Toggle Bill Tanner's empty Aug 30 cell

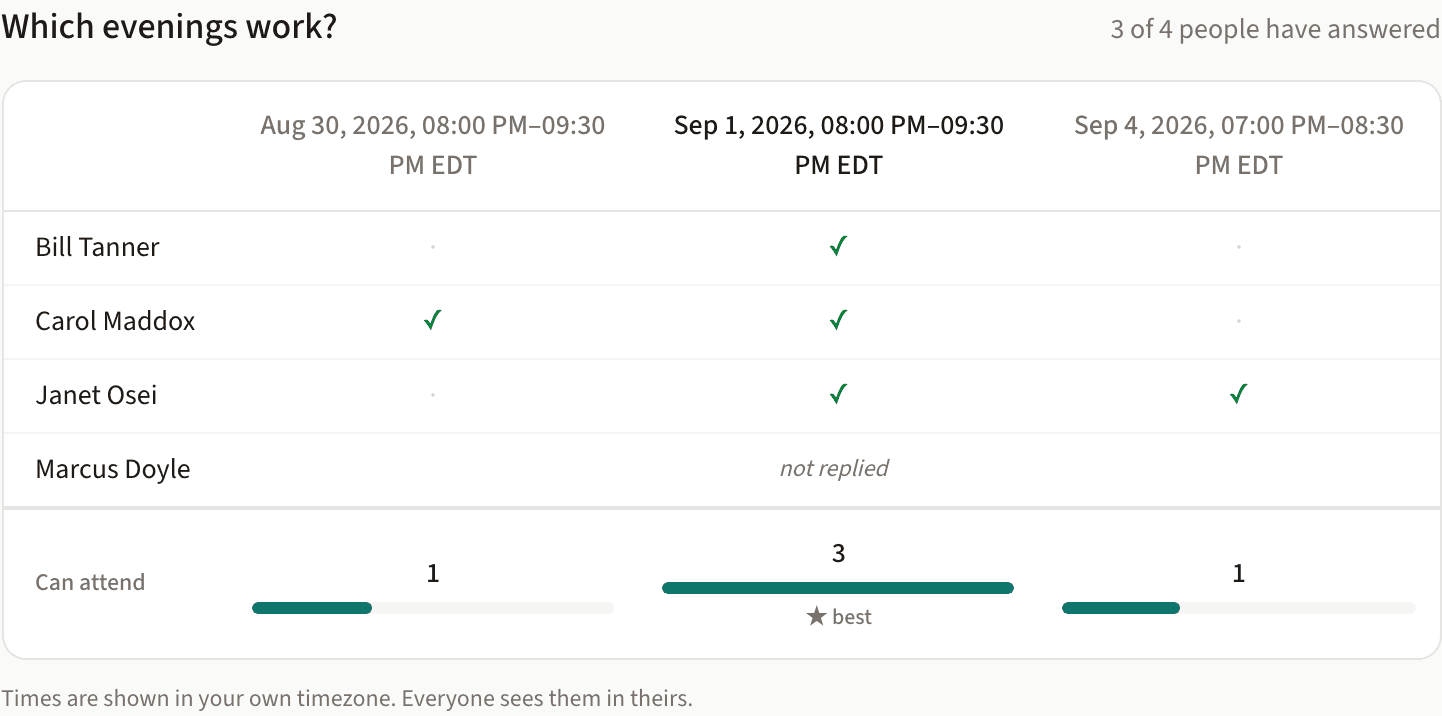click(433, 247)
